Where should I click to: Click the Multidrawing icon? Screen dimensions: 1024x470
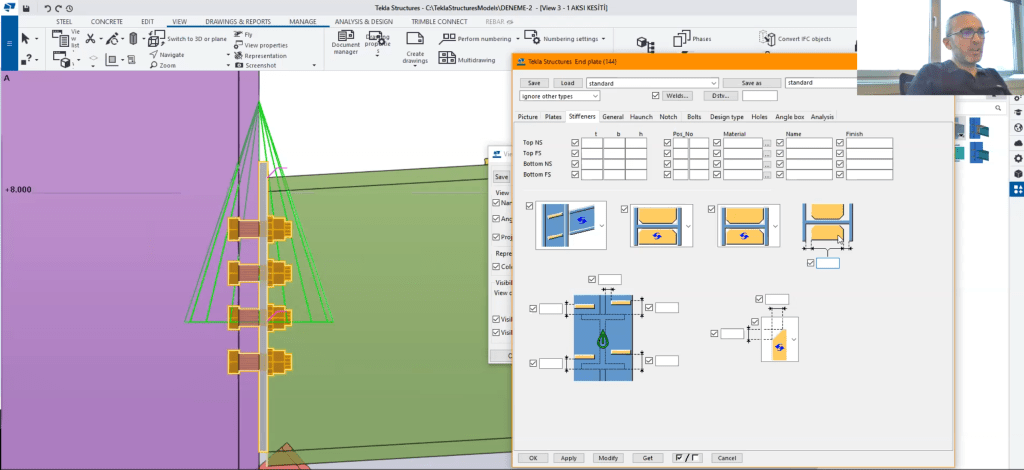(449, 60)
